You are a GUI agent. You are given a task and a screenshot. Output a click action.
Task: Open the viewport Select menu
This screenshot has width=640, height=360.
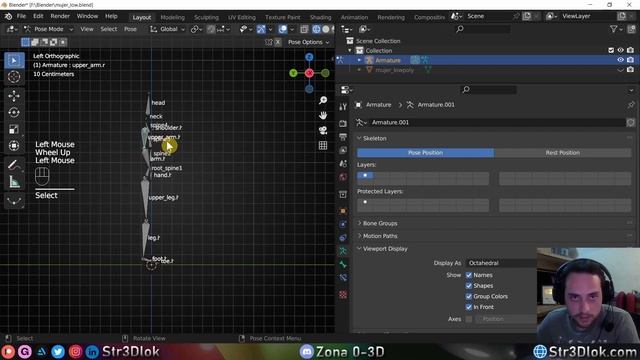coord(109,29)
